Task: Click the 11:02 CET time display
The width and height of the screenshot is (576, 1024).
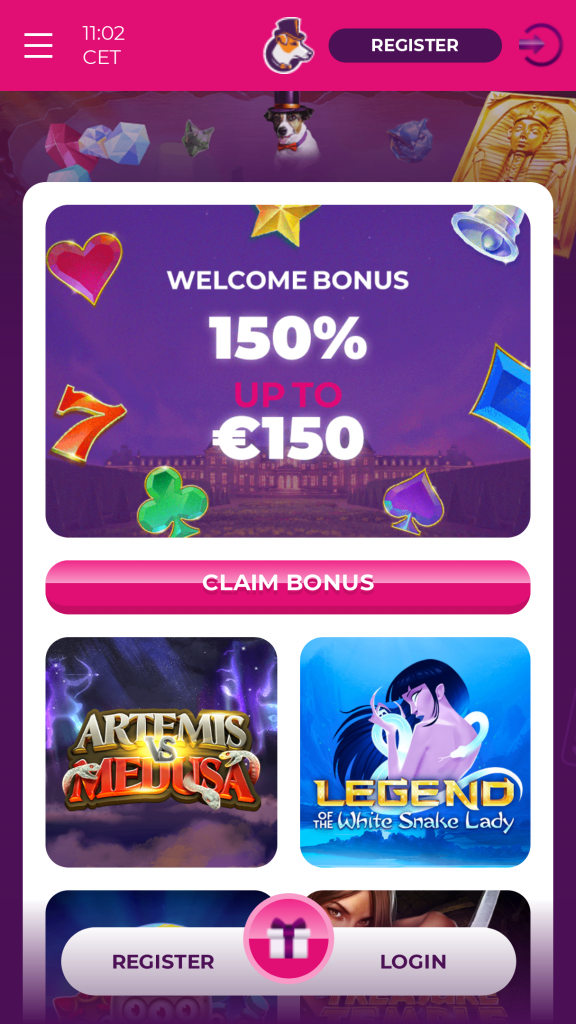Action: (103, 45)
